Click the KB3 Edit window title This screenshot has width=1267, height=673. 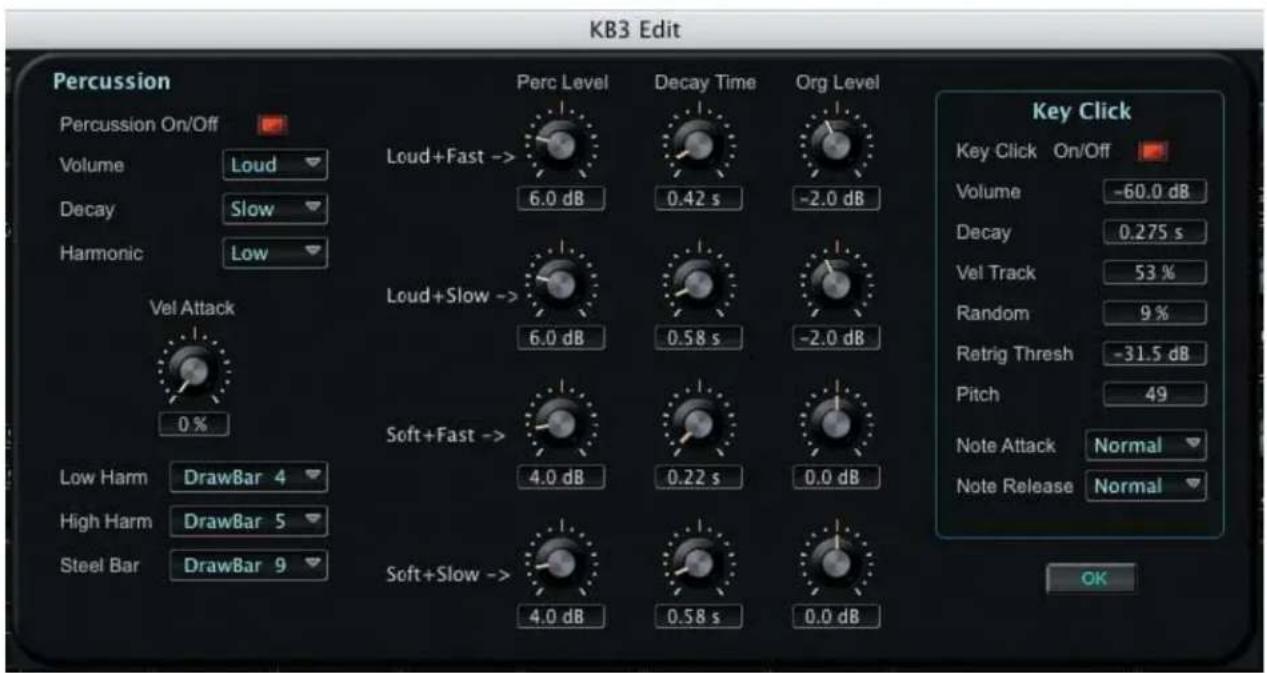pyautogui.click(x=634, y=29)
